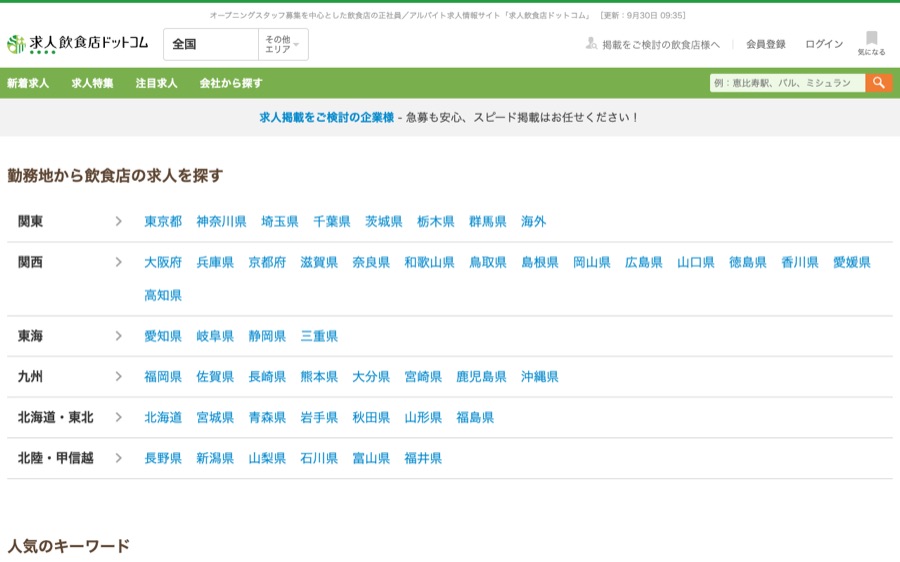The image size is (900, 562).
Task: Open the 新着求人 menu item
Action: point(28,83)
